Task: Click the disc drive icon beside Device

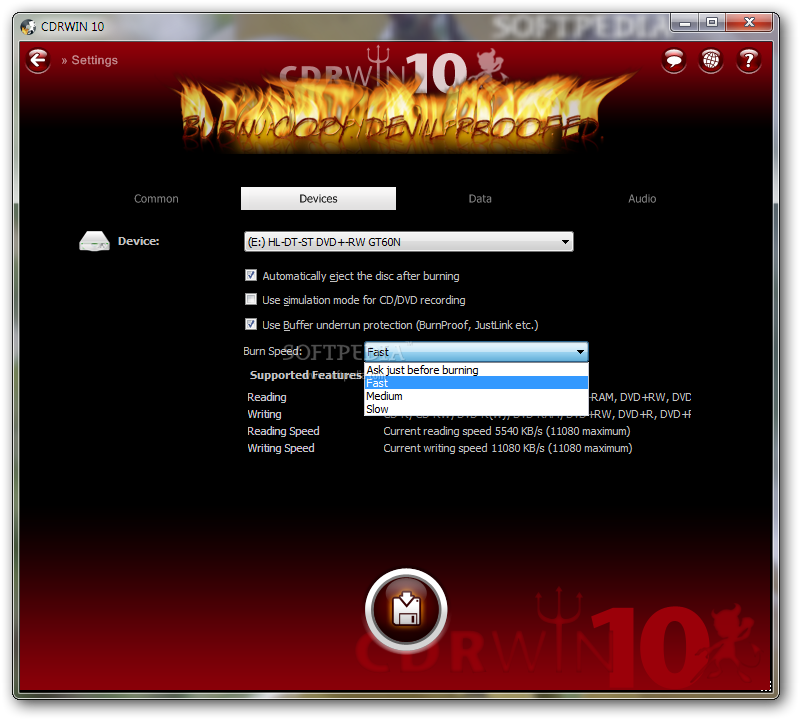Action: (94, 241)
